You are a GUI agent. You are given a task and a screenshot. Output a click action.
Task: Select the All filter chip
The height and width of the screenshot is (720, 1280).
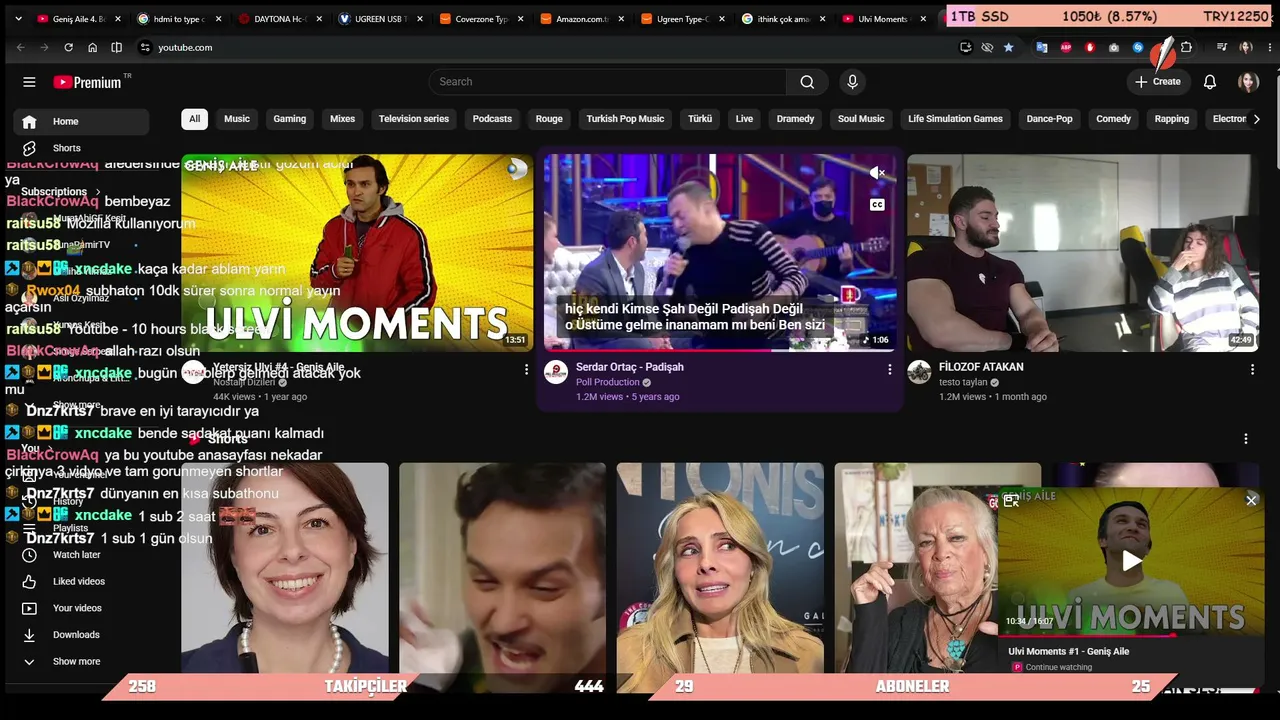pos(194,119)
